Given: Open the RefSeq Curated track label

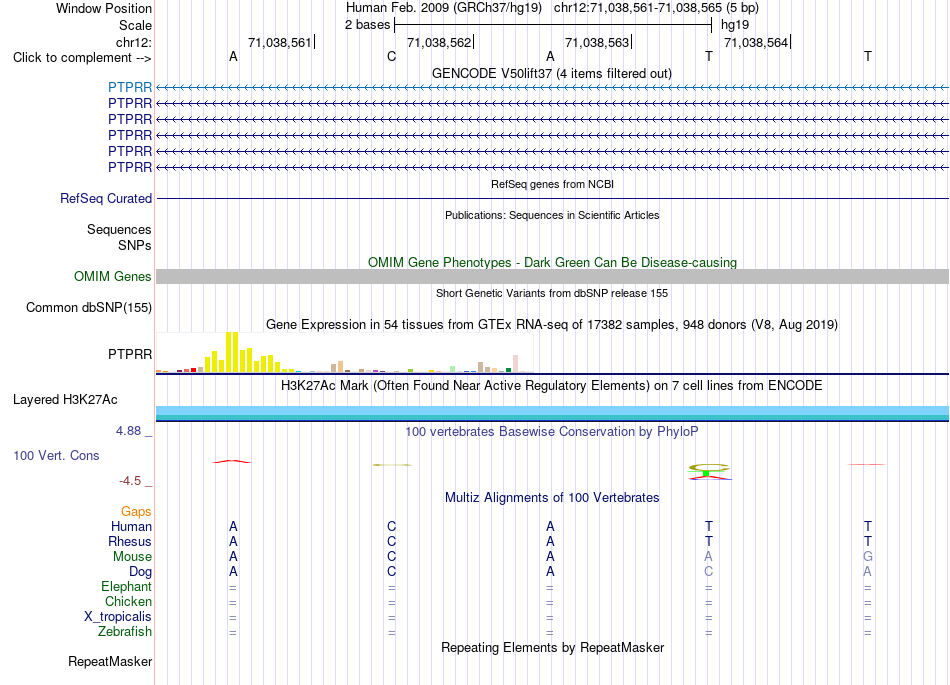Looking at the screenshot, I should point(106,198).
